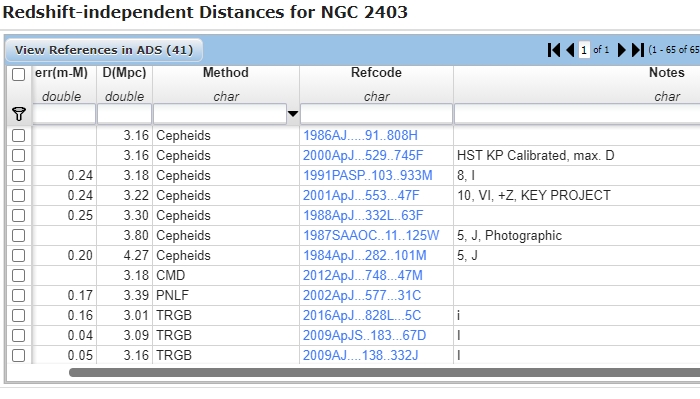700x399 pixels.
Task: Click View References in ADS (41) button
Action: pyautogui.click(x=104, y=50)
